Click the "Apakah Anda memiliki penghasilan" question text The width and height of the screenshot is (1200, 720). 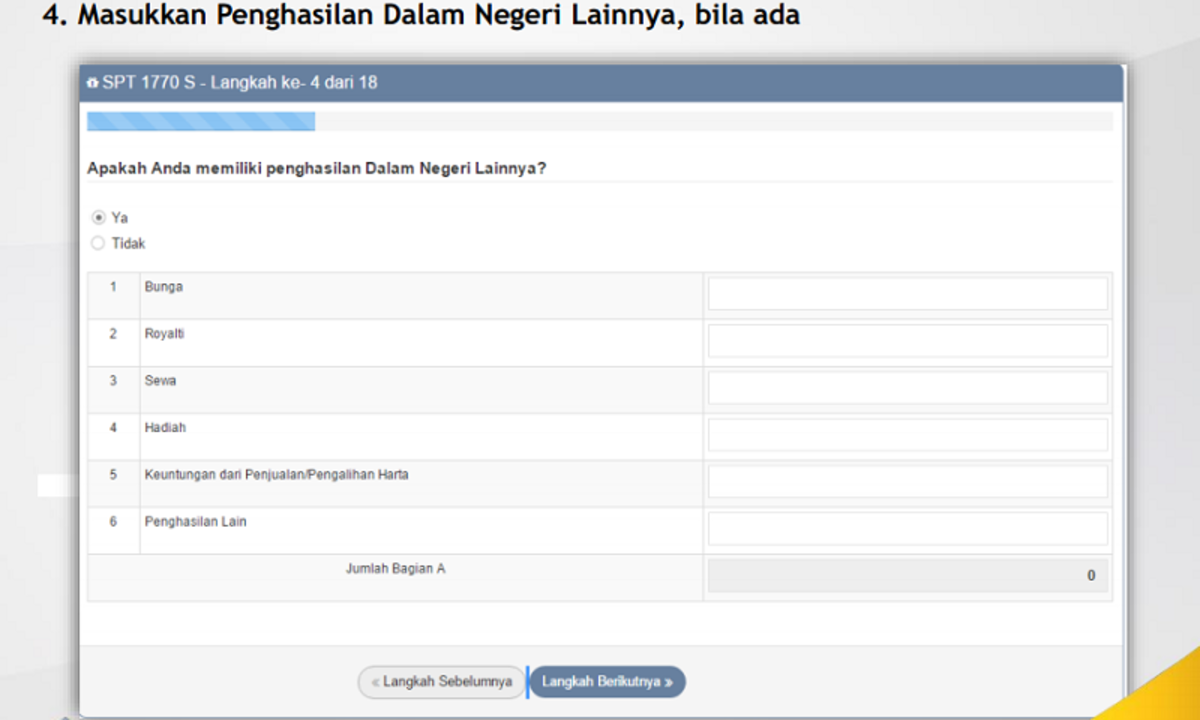pyautogui.click(x=316, y=168)
